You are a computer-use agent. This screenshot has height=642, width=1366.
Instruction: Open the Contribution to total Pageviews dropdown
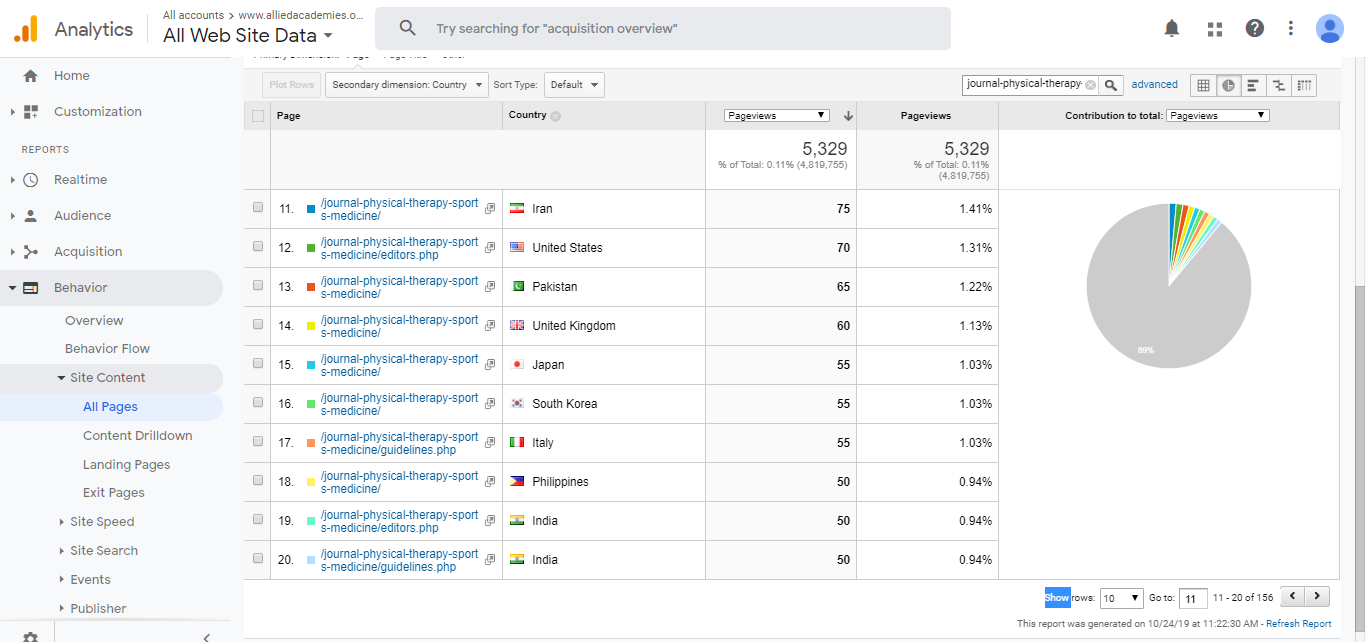[1217, 116]
